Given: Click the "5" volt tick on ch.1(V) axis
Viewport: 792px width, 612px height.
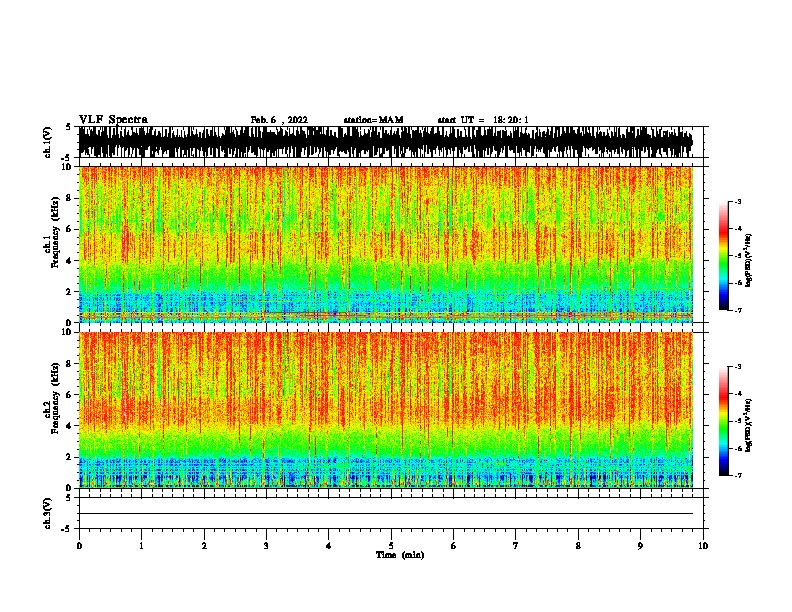Looking at the screenshot, I should click(68, 127).
